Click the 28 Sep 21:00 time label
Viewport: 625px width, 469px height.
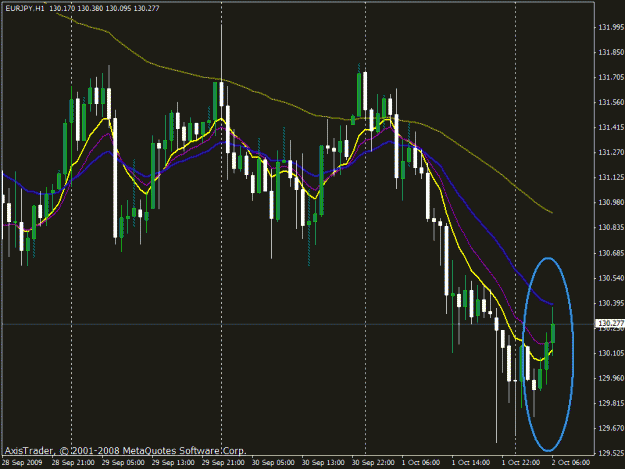(73, 463)
